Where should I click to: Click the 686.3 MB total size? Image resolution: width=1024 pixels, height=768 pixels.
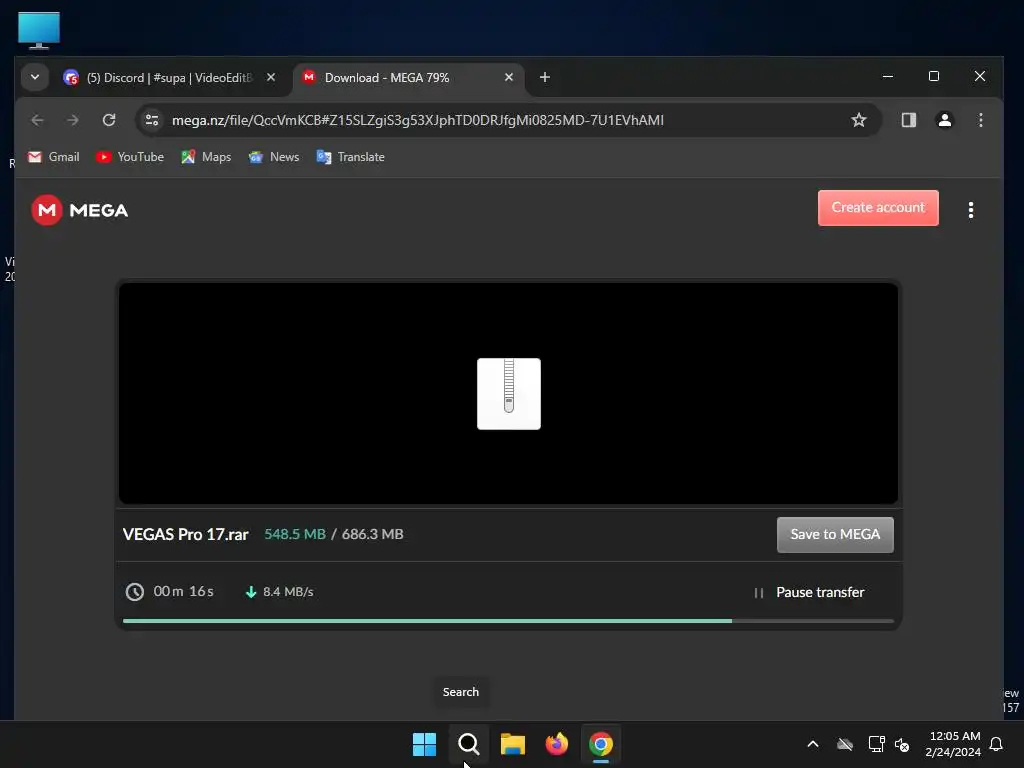[x=372, y=534]
